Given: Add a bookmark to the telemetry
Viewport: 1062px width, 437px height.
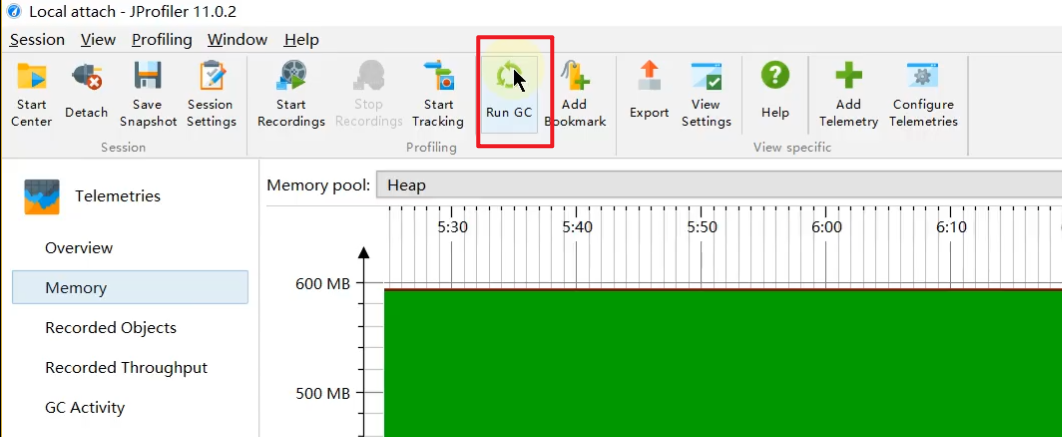Looking at the screenshot, I should click(x=575, y=95).
